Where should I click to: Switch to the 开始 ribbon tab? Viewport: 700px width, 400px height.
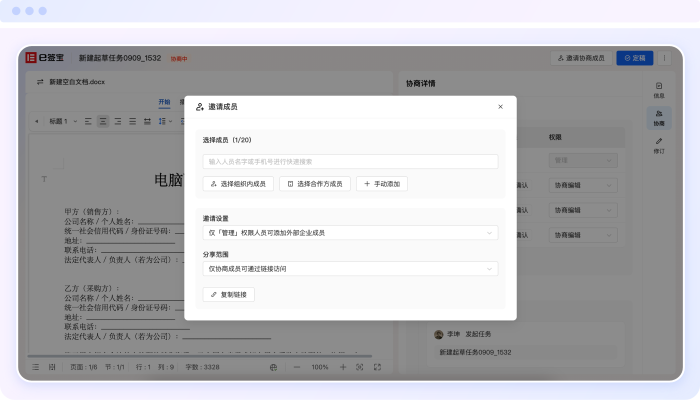[x=164, y=102]
